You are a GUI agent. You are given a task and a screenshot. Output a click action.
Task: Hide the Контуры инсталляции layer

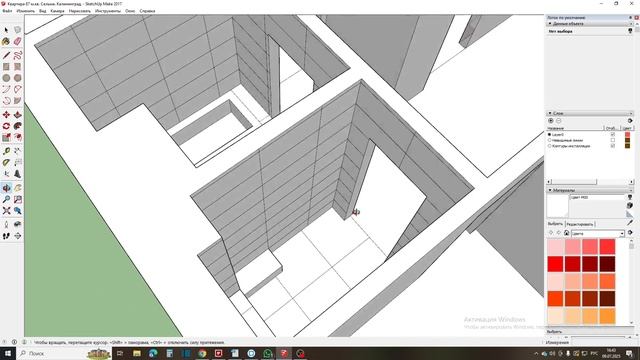click(613, 146)
